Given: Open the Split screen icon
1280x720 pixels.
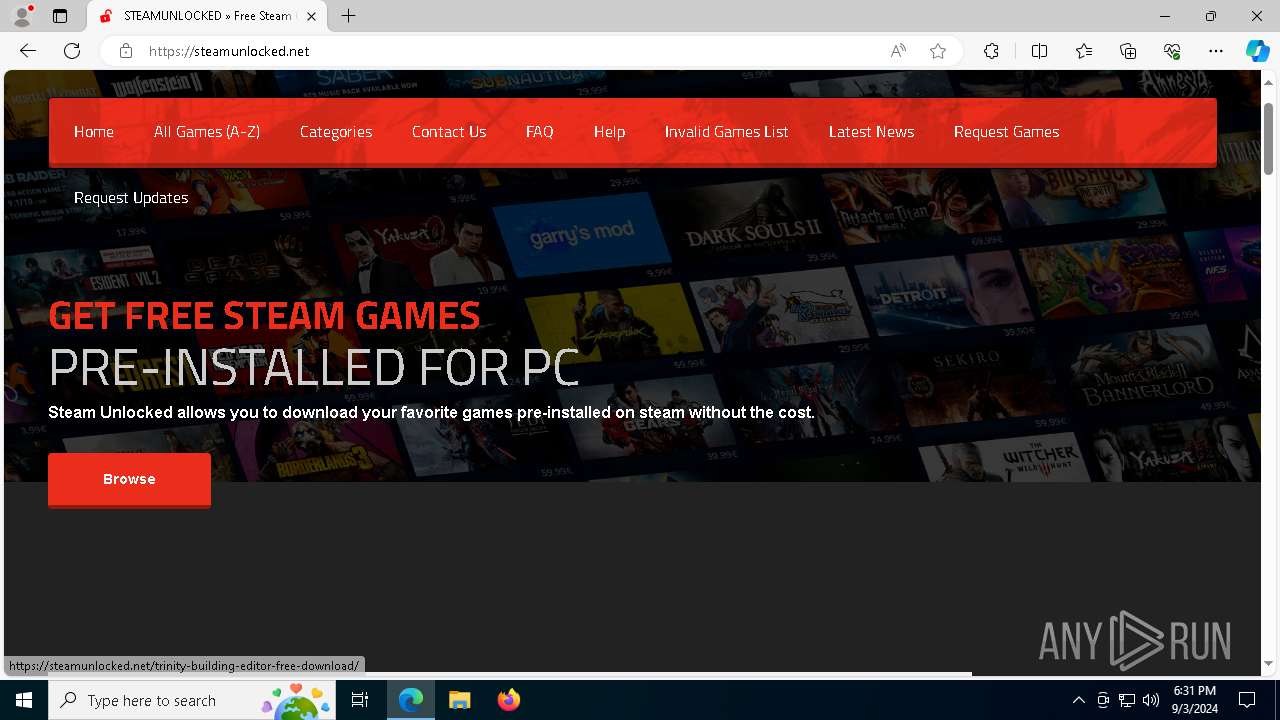Looking at the screenshot, I should (x=1039, y=51).
